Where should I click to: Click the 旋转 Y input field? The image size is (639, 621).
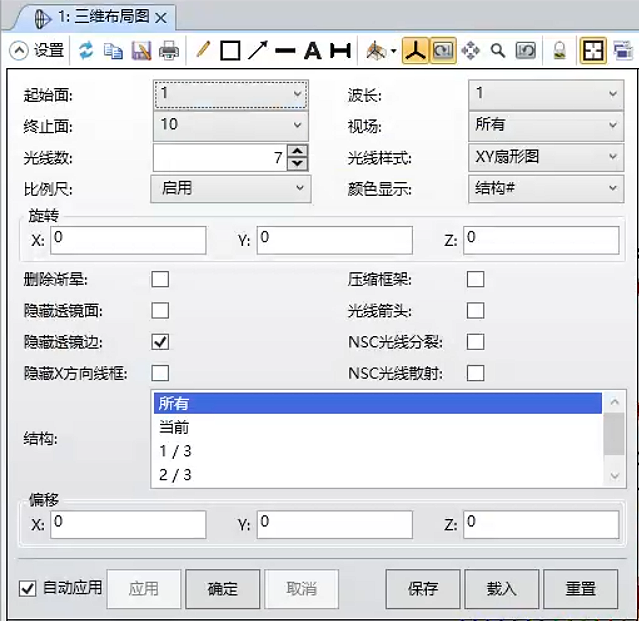point(335,240)
